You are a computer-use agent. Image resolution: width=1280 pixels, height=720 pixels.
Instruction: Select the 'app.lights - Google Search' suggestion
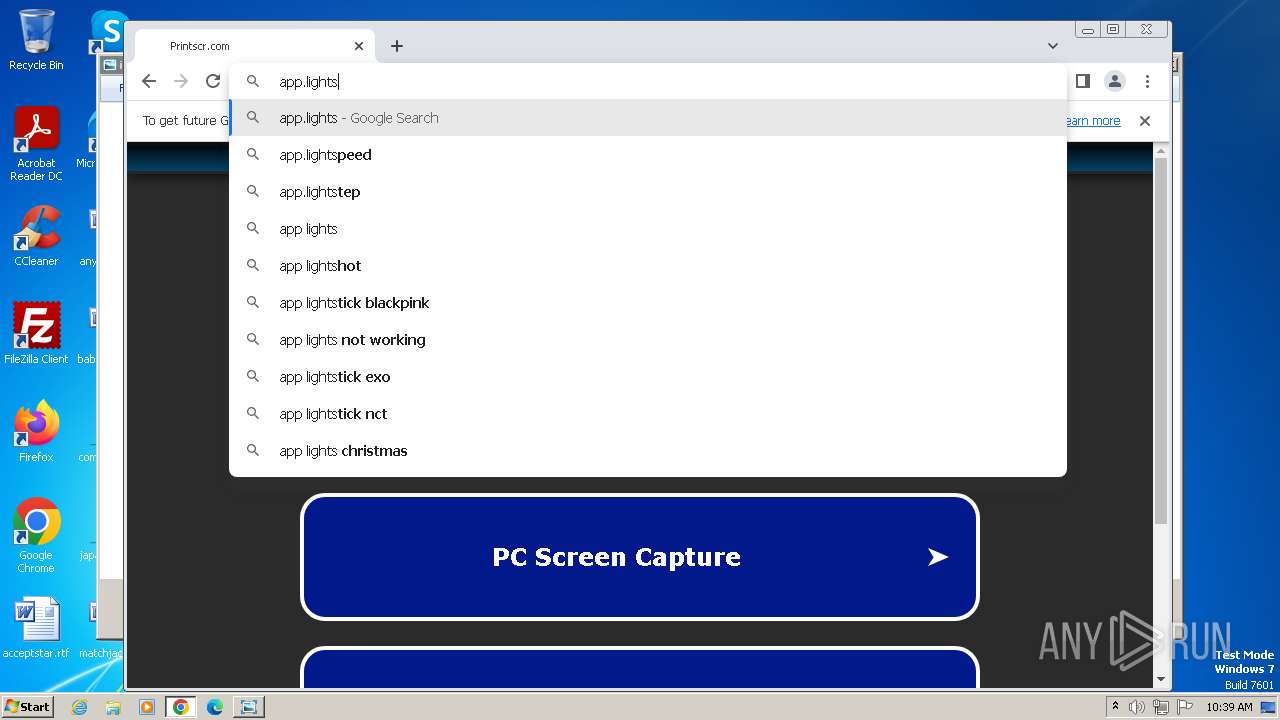(648, 118)
